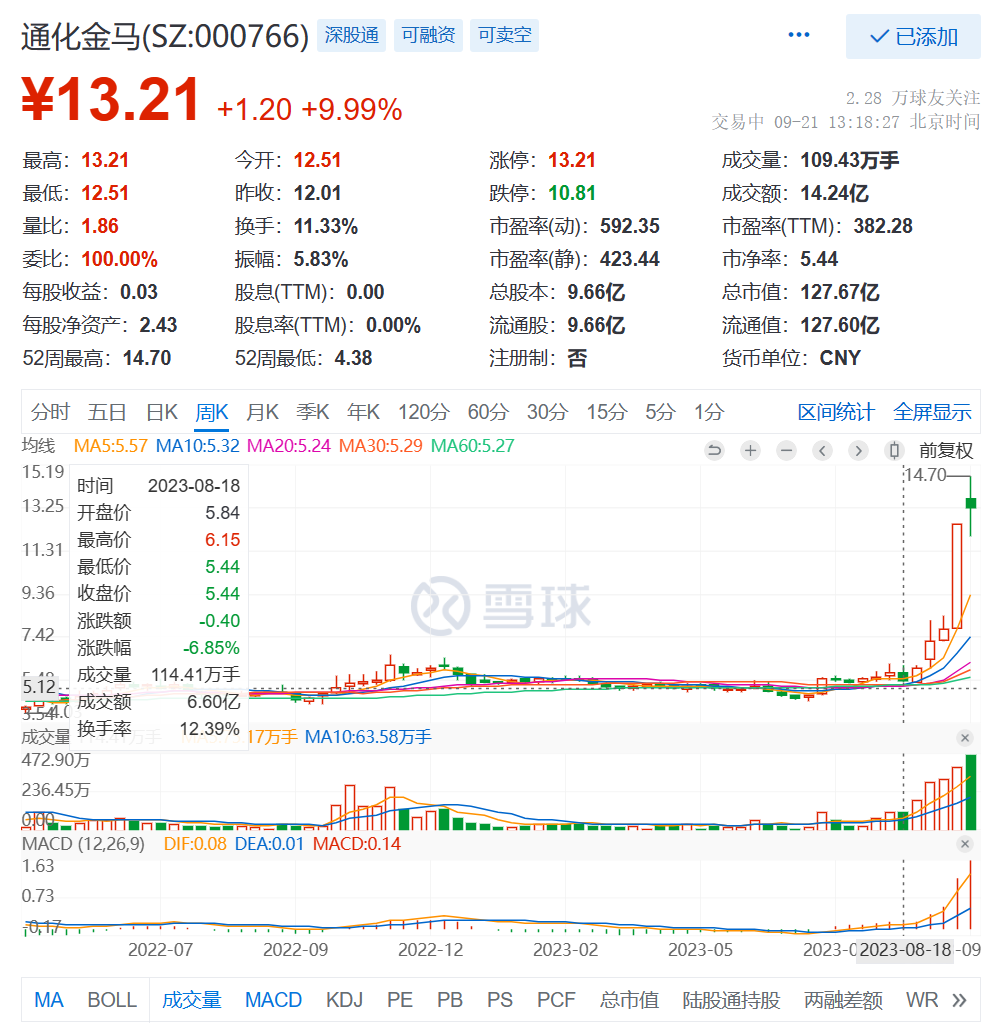Move chart right with next arrow
997x1025 pixels.
pos(858,450)
